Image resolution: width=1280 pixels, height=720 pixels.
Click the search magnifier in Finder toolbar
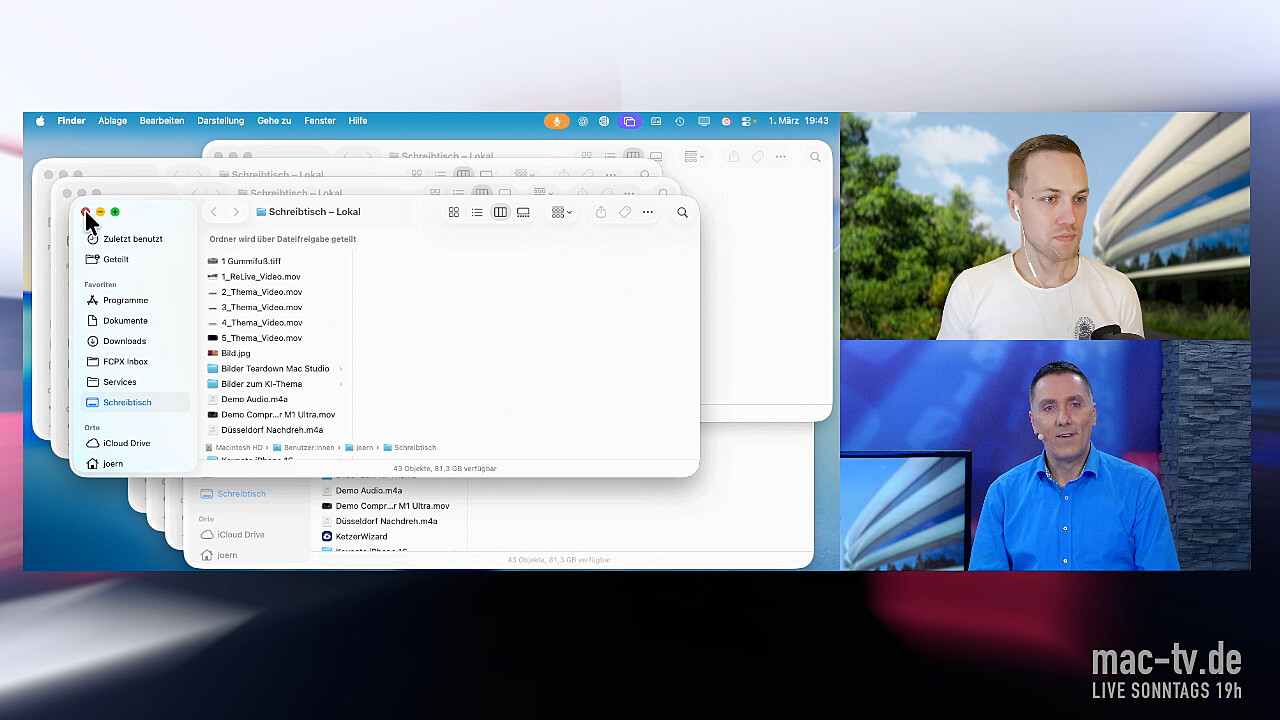coord(682,212)
